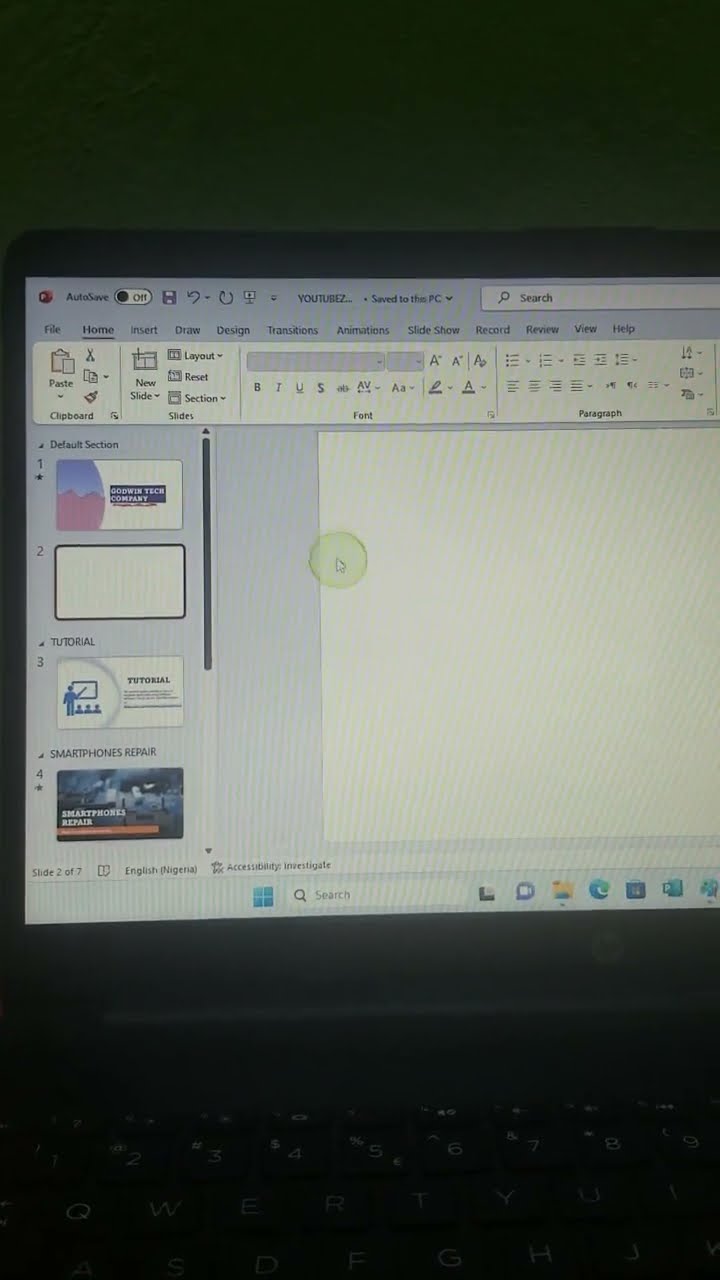Switch to the Home tab
720x1280 pixels.
[x=98, y=330]
